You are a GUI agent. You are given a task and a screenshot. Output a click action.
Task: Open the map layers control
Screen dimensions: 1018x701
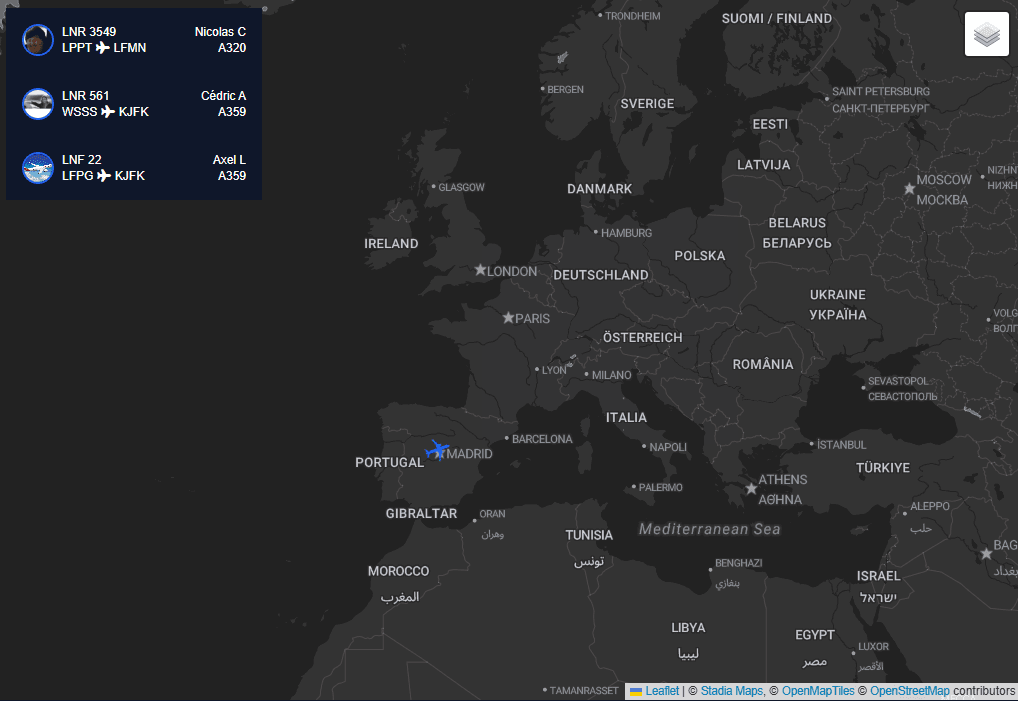[986, 35]
